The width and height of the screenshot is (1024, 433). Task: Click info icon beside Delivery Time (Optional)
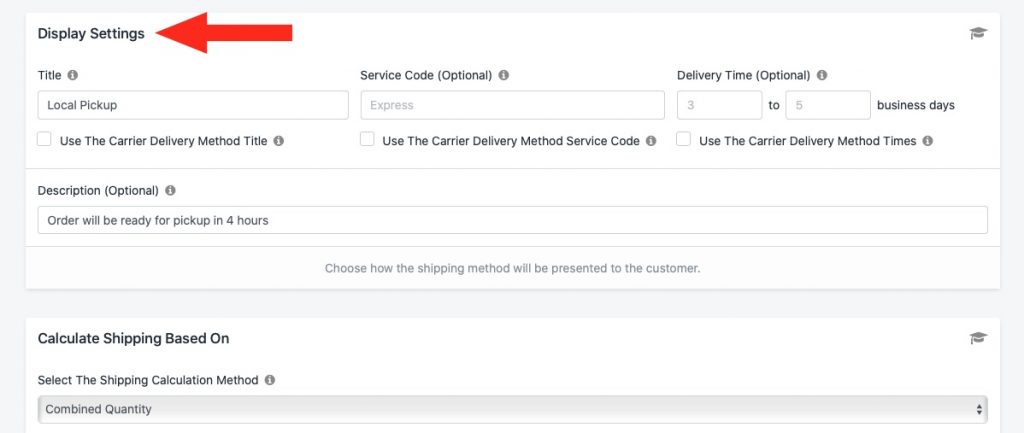tap(822, 75)
